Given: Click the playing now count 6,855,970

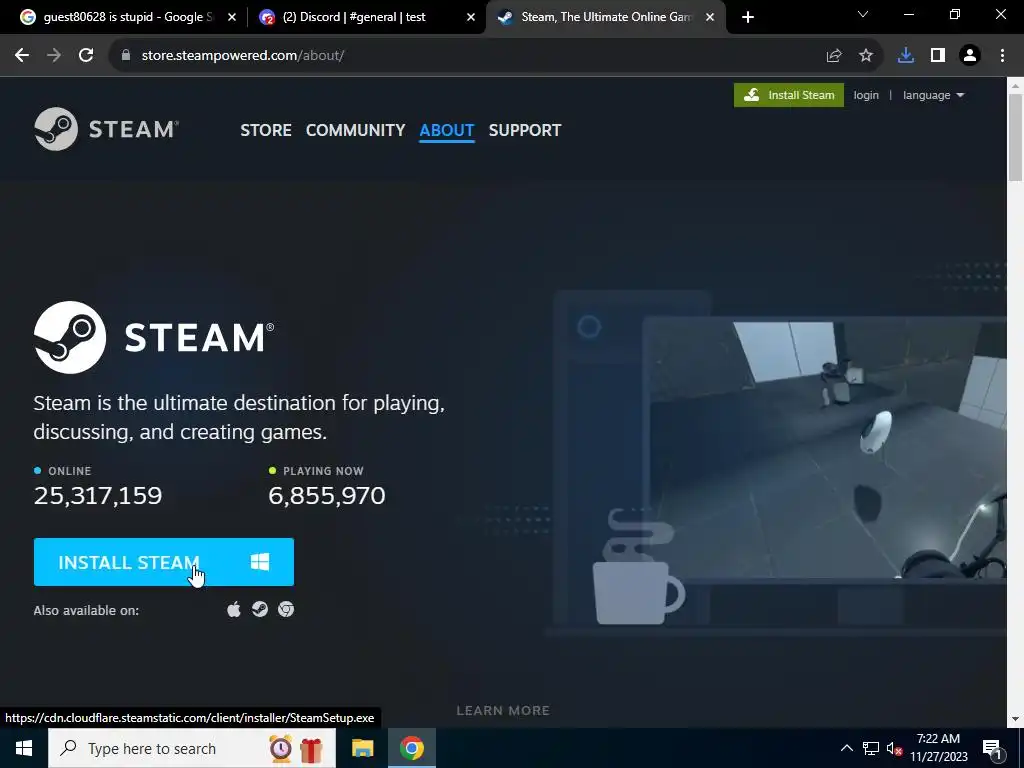Looking at the screenshot, I should [327, 496].
